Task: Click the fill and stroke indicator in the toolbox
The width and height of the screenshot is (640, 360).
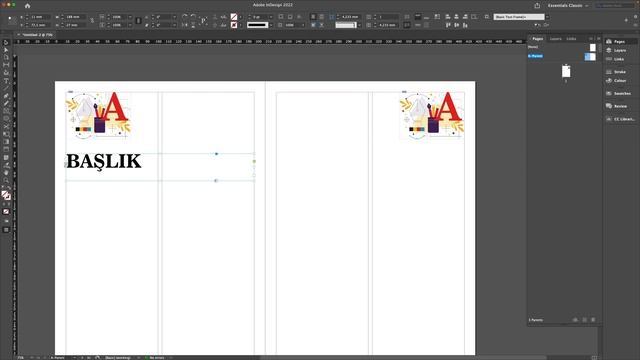Action: point(6,195)
